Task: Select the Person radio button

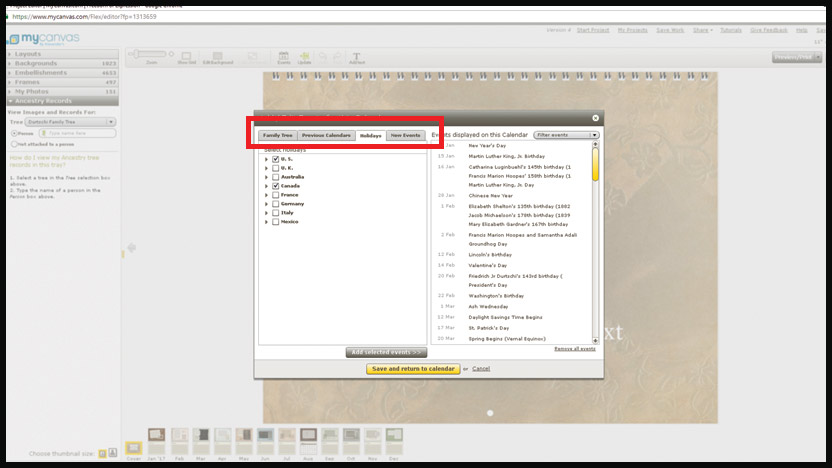Action: tap(14, 134)
